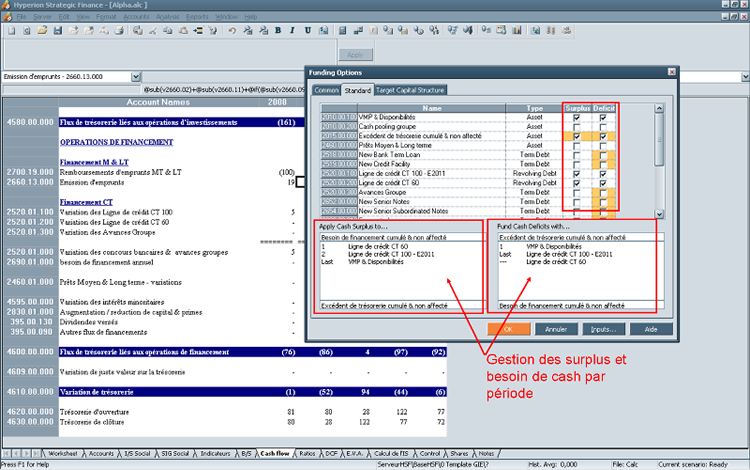Click the Apply button

point(355,55)
